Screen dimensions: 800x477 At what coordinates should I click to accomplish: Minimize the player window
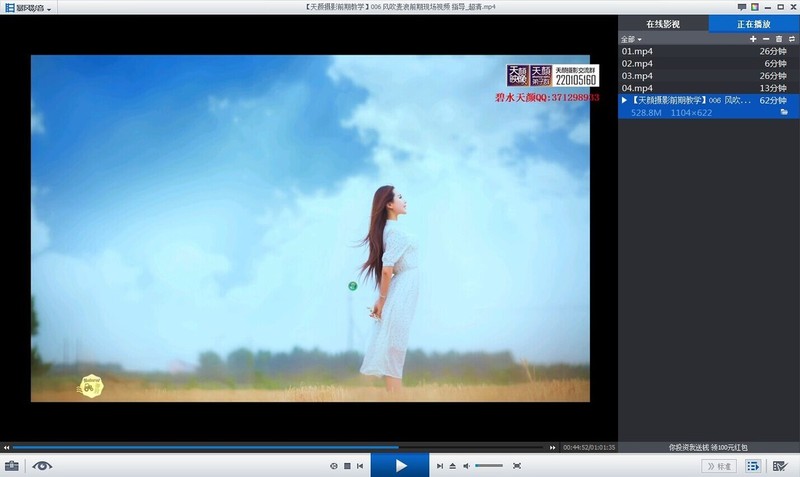pyautogui.click(x=768, y=7)
